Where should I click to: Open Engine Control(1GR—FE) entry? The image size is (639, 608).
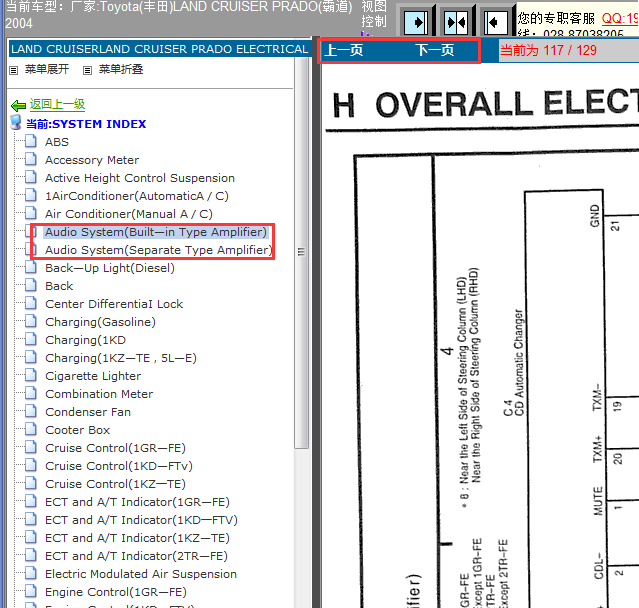(x=116, y=592)
